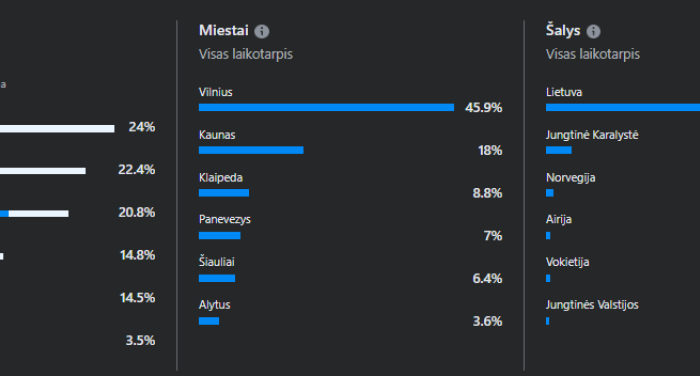Click the Airija country bar
700x376 pixels.
tap(548, 235)
